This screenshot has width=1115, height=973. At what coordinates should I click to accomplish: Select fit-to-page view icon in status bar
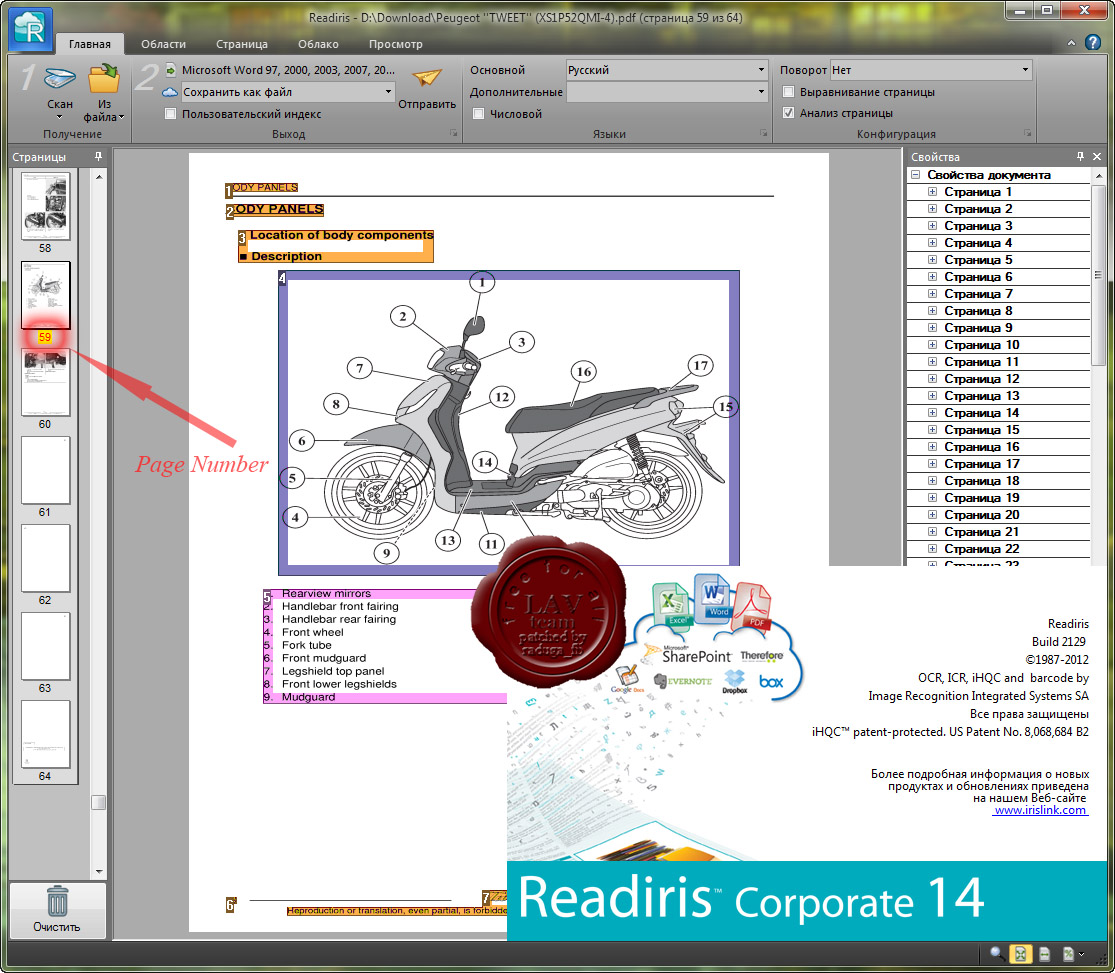click(1020, 954)
